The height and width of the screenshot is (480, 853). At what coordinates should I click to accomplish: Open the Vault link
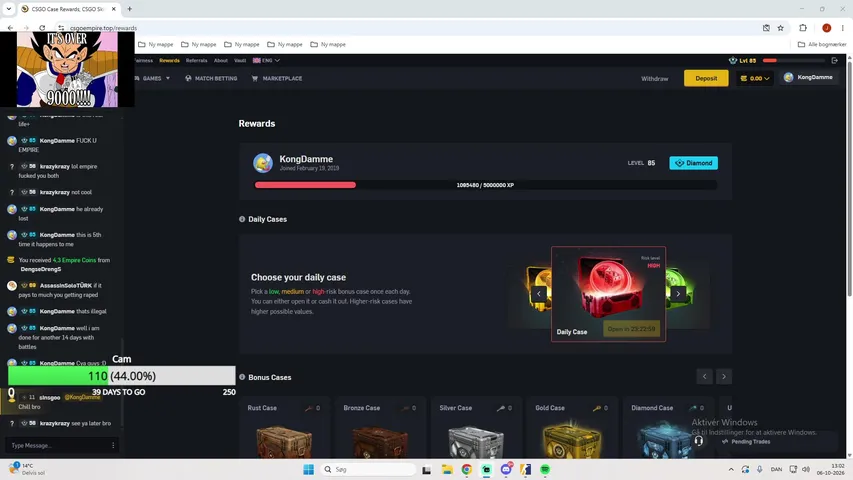pos(240,60)
